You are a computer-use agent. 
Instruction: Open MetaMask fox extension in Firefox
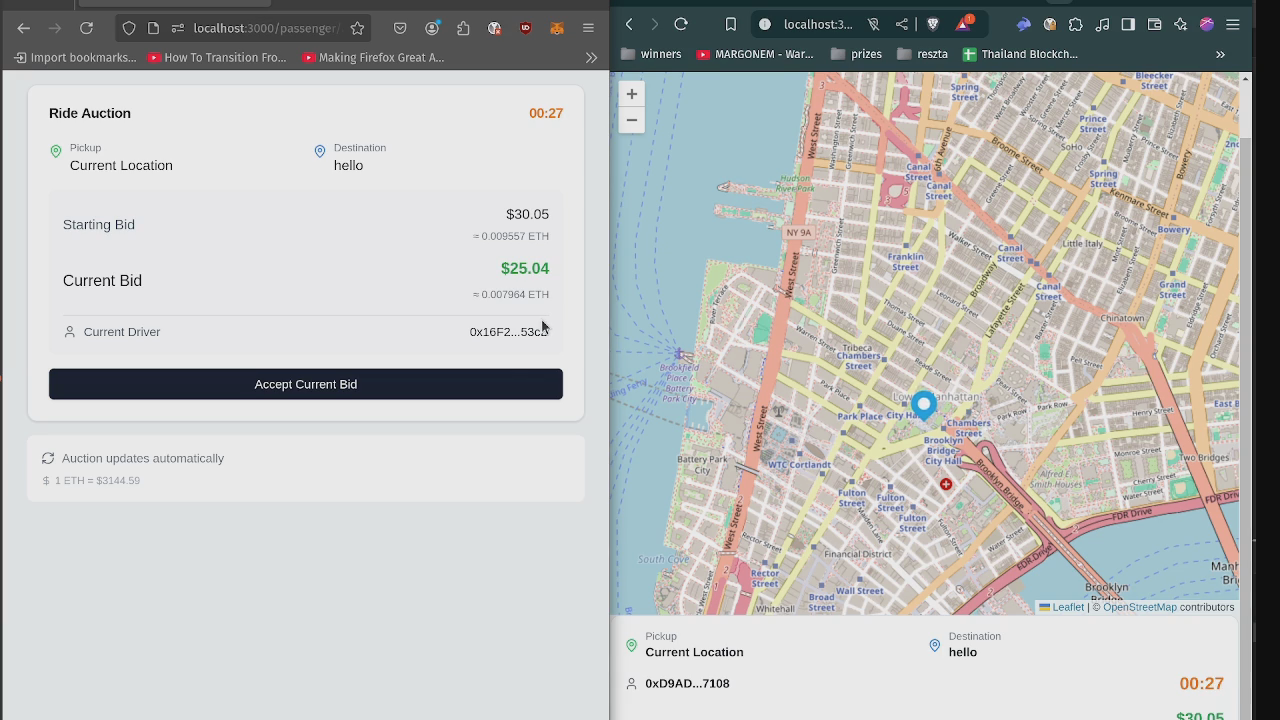(x=557, y=28)
